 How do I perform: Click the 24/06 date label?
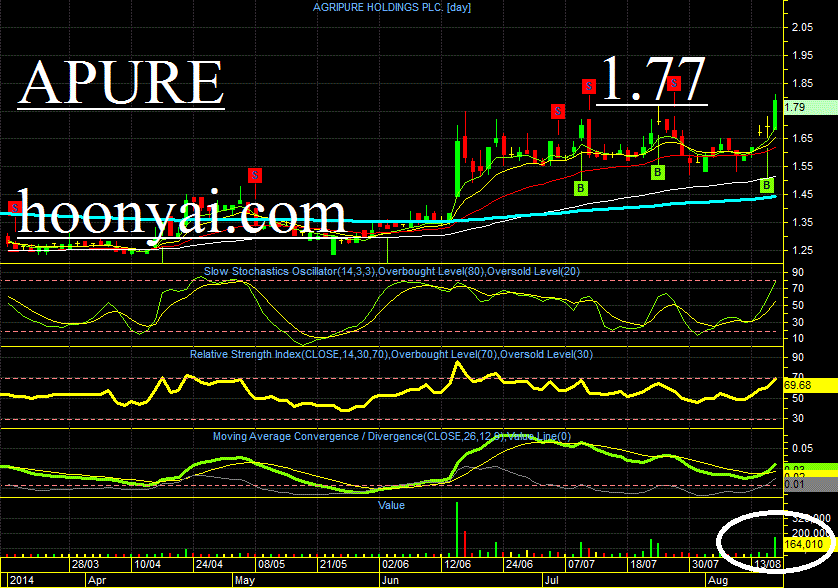pyautogui.click(x=519, y=564)
